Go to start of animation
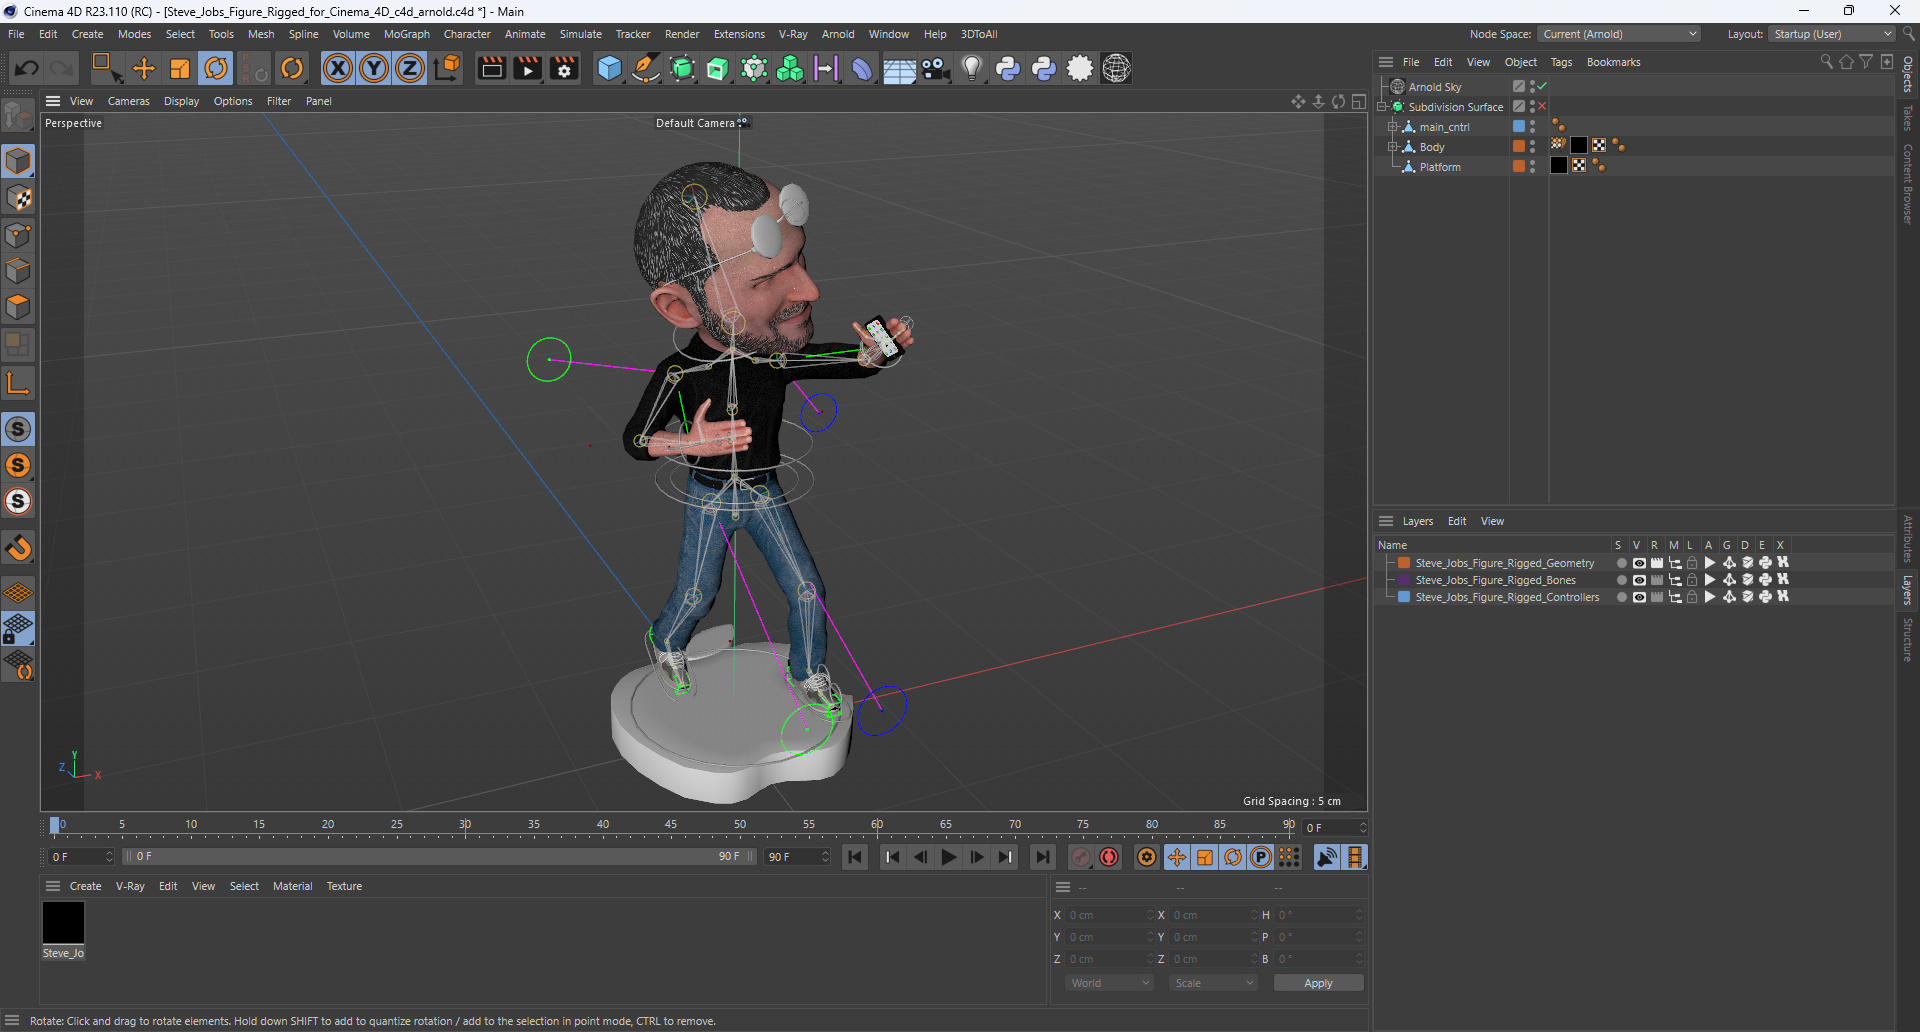The image size is (1920, 1032). [x=854, y=857]
